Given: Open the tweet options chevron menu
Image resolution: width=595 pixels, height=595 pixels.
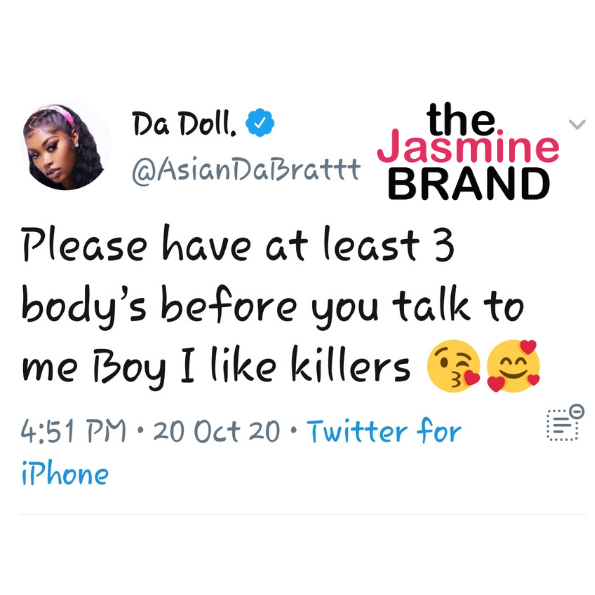Looking at the screenshot, I should (x=577, y=124).
